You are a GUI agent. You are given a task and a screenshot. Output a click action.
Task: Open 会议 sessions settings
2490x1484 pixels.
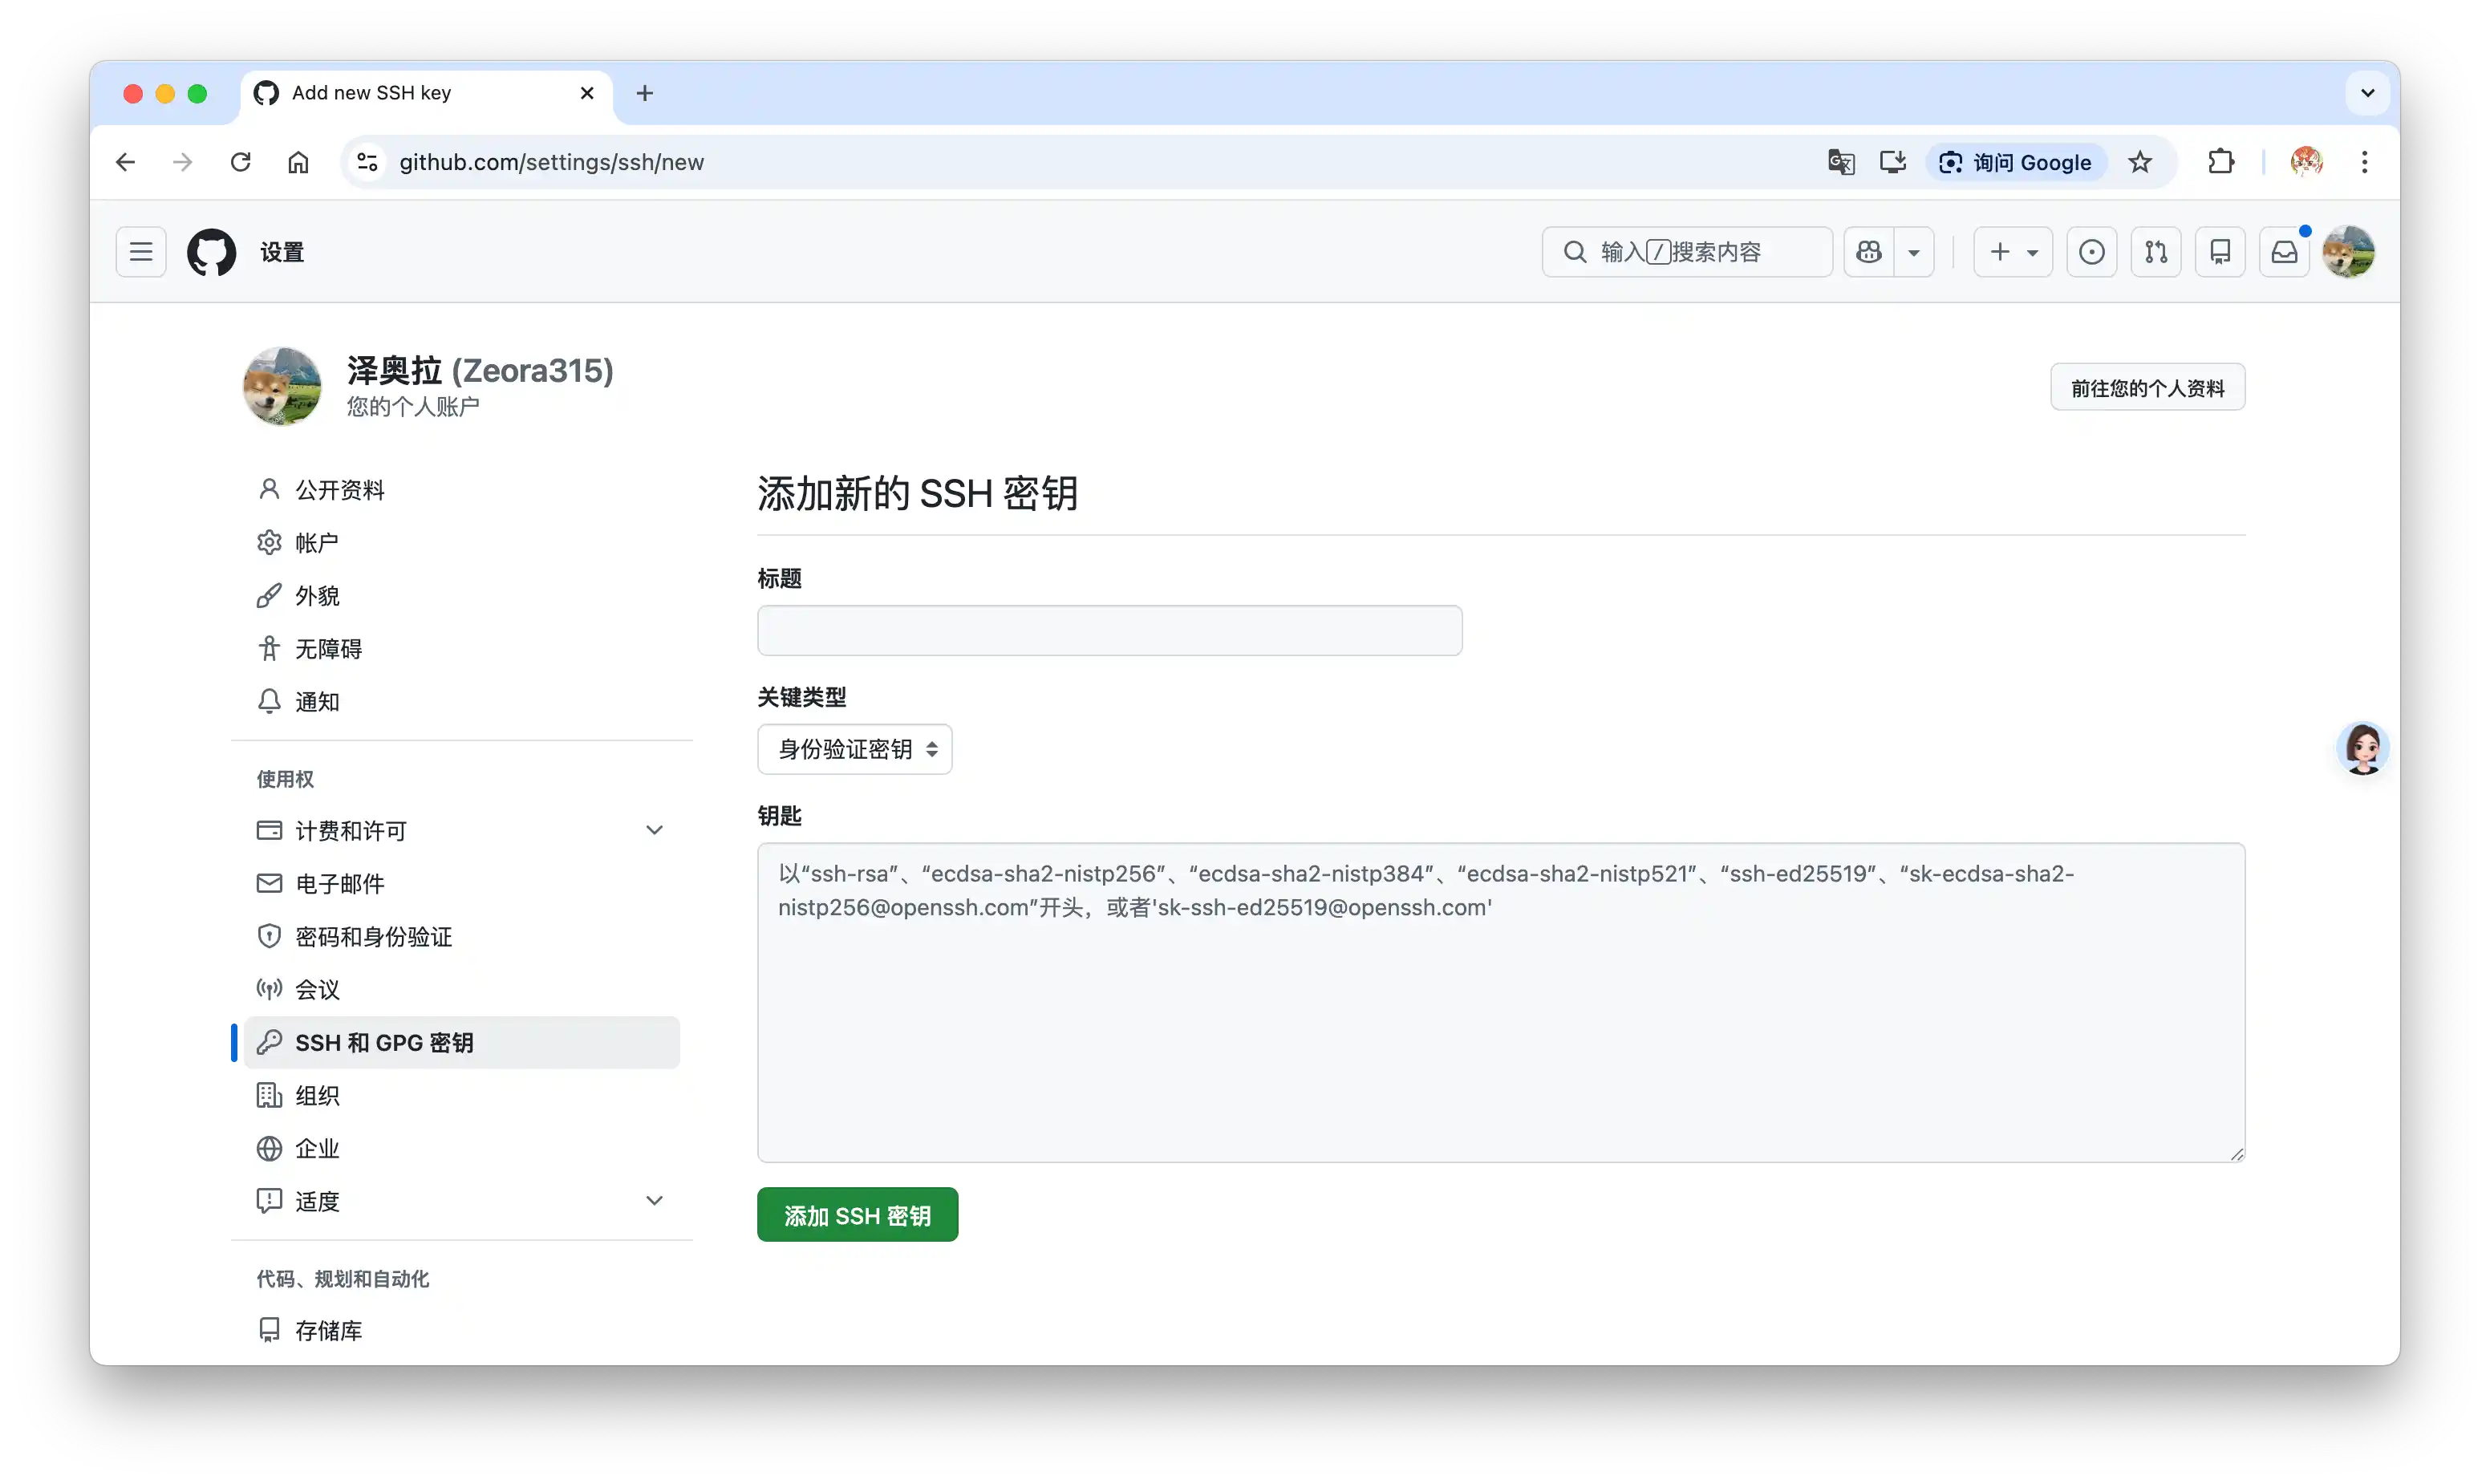coord(461,989)
